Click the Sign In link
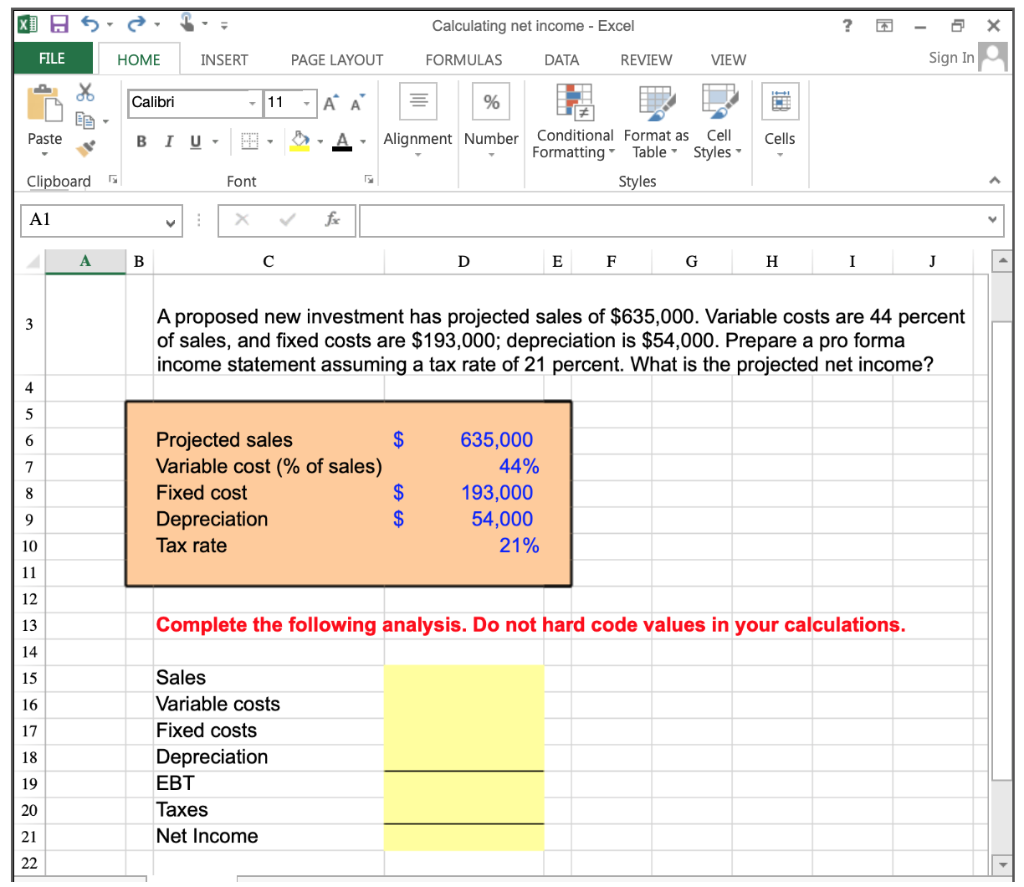Image resolution: width=1024 pixels, height=887 pixels. click(950, 58)
